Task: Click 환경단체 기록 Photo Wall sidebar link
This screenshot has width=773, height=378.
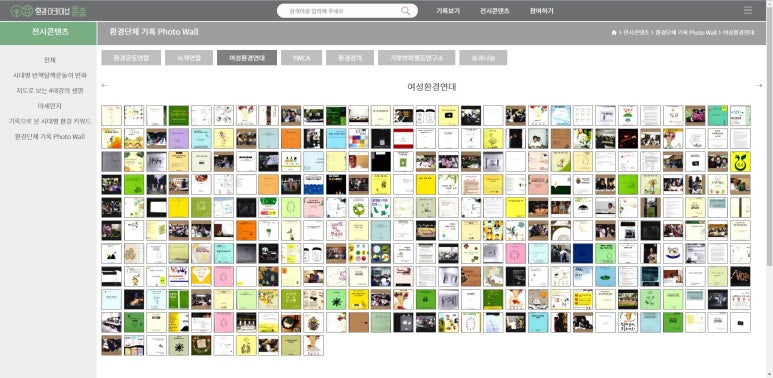Action: click(x=50, y=137)
